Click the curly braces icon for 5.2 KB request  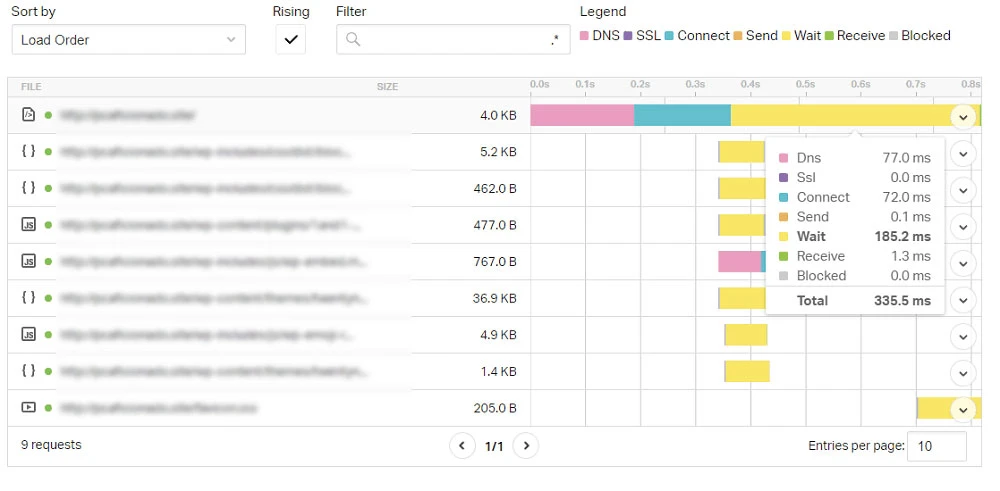click(28, 152)
